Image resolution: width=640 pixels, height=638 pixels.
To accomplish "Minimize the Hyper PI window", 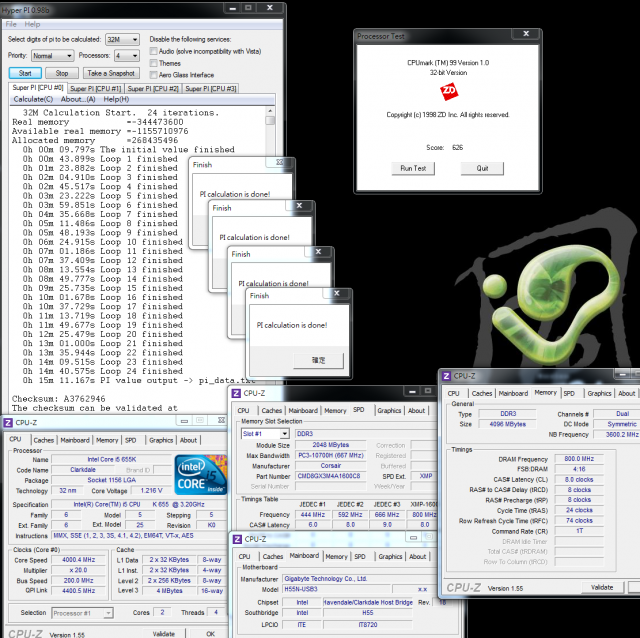I will click(232, 7).
